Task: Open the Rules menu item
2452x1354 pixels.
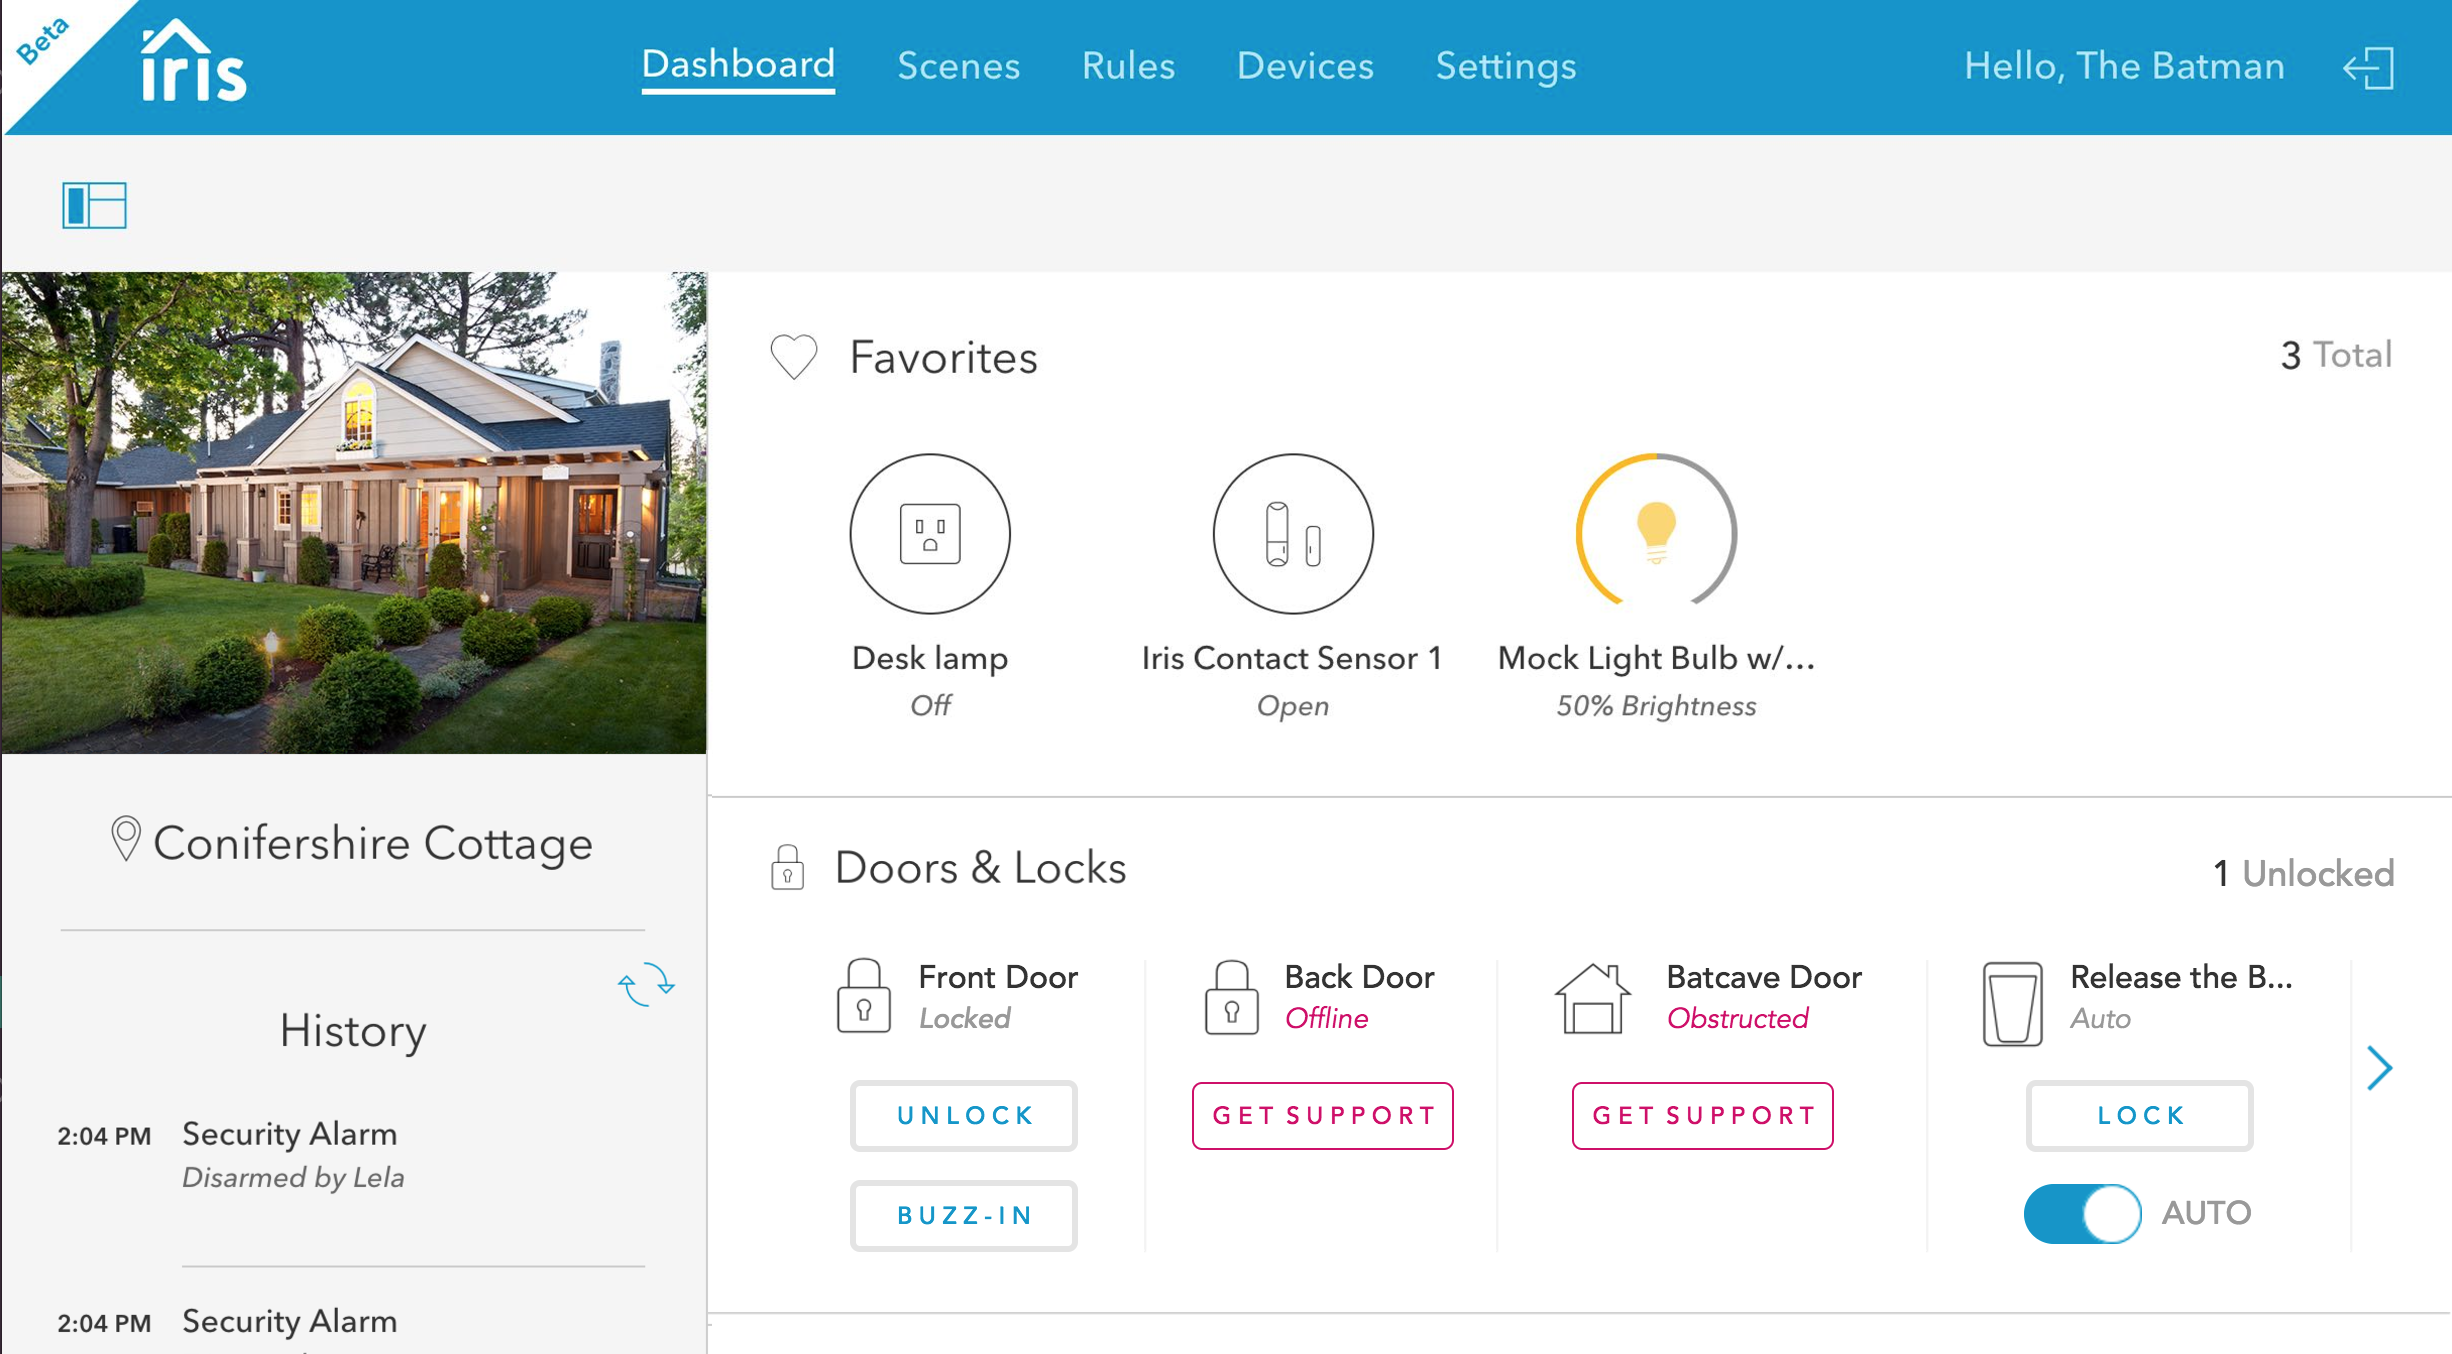Action: click(1128, 66)
